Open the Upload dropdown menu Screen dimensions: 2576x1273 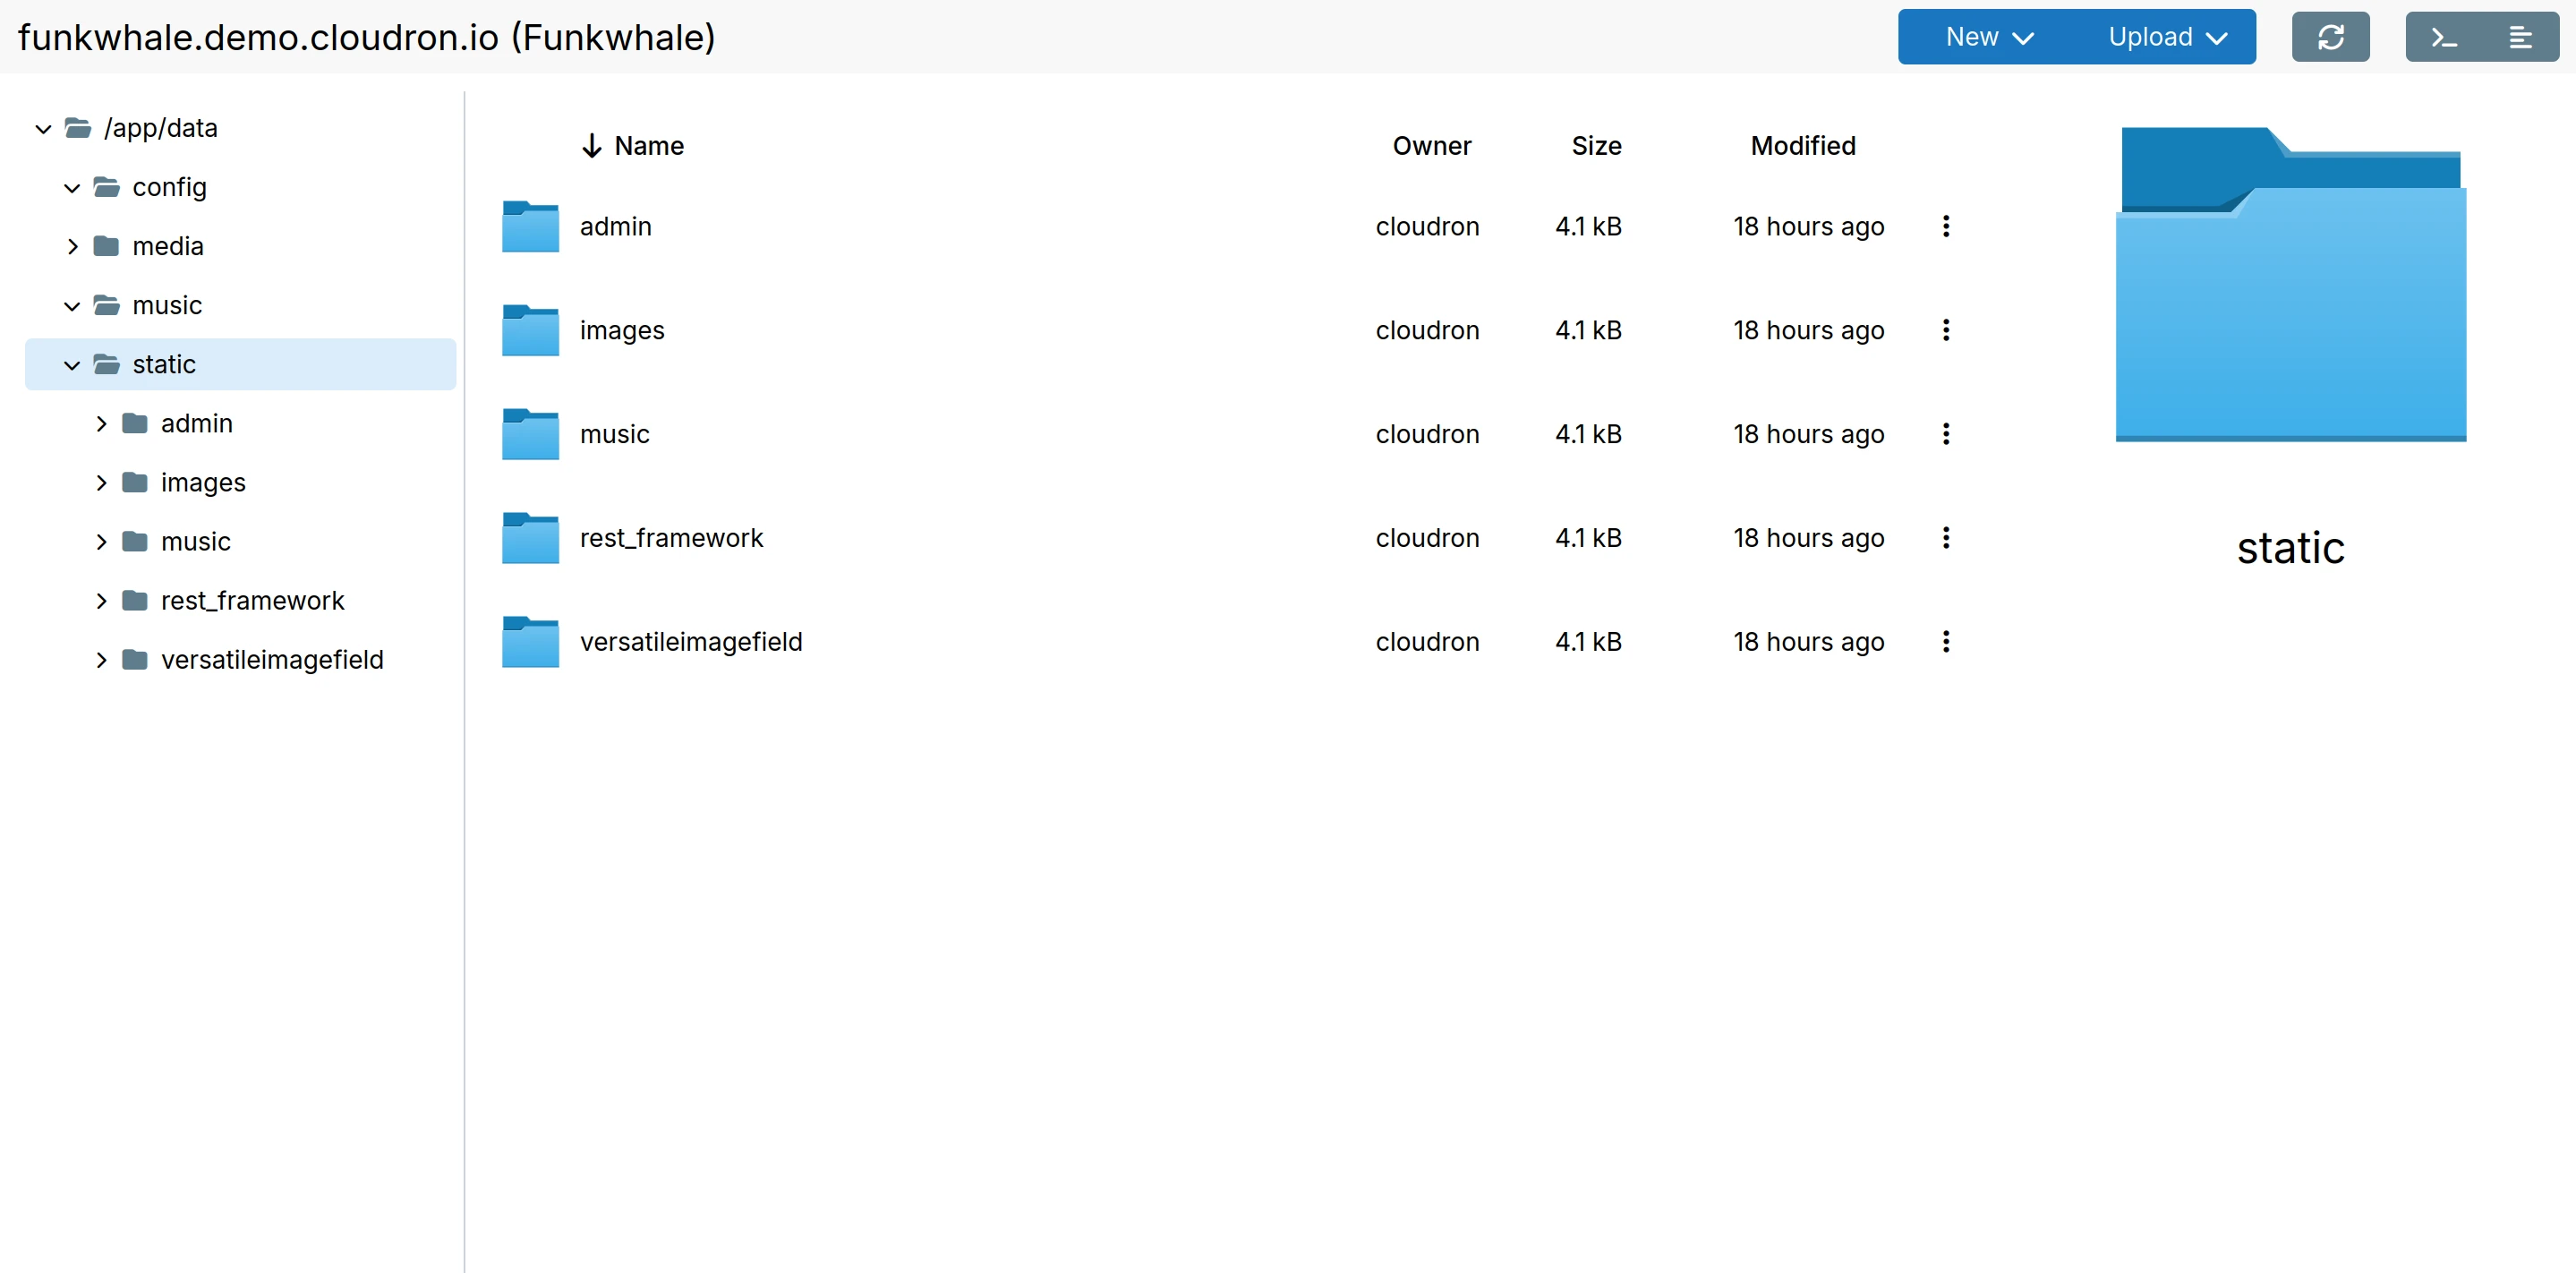tap(2166, 36)
